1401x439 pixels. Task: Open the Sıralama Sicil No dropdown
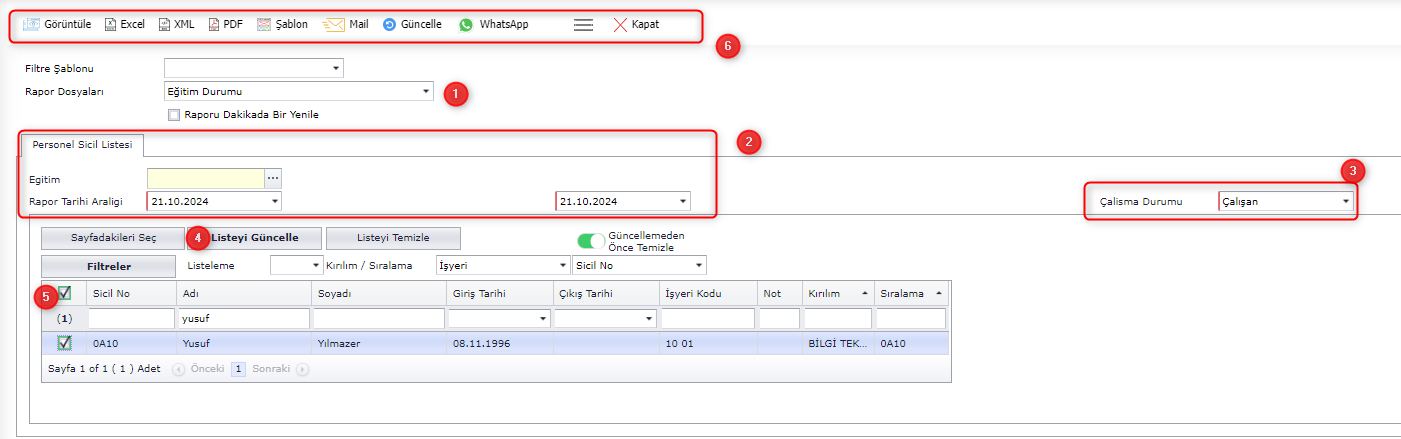(698, 265)
